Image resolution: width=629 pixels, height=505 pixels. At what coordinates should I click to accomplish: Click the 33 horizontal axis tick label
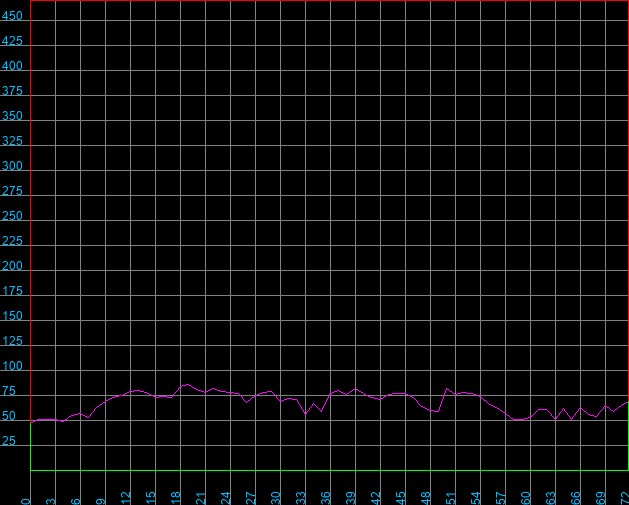tap(300, 498)
